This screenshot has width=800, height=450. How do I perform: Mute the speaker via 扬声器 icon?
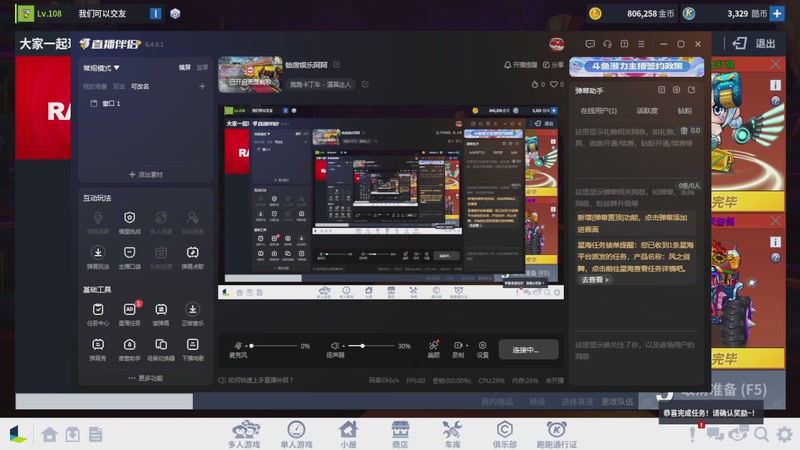335,345
